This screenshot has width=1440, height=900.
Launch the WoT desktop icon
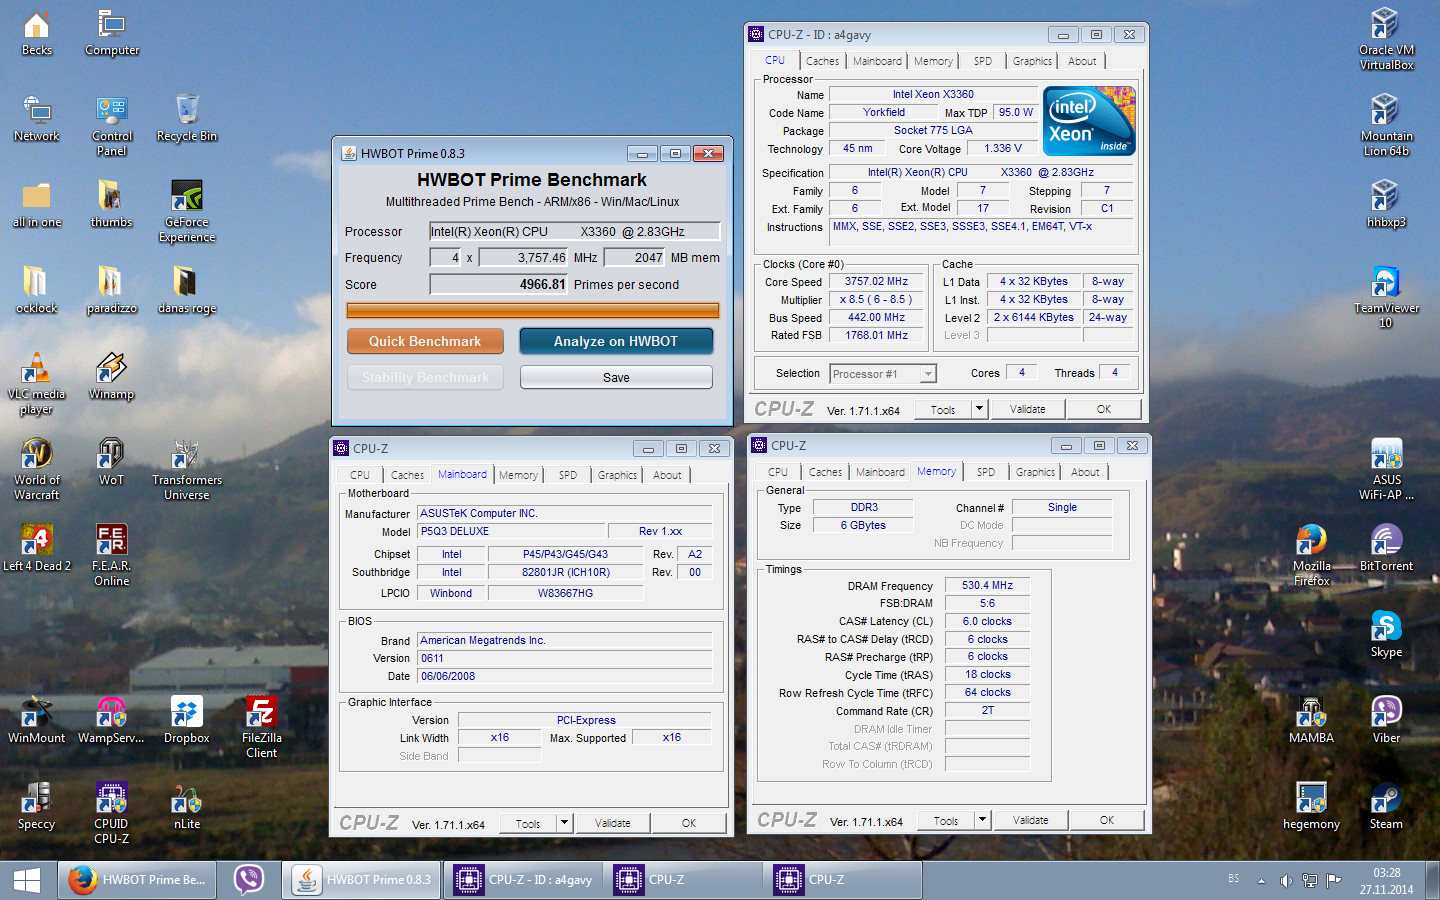pyautogui.click(x=112, y=462)
